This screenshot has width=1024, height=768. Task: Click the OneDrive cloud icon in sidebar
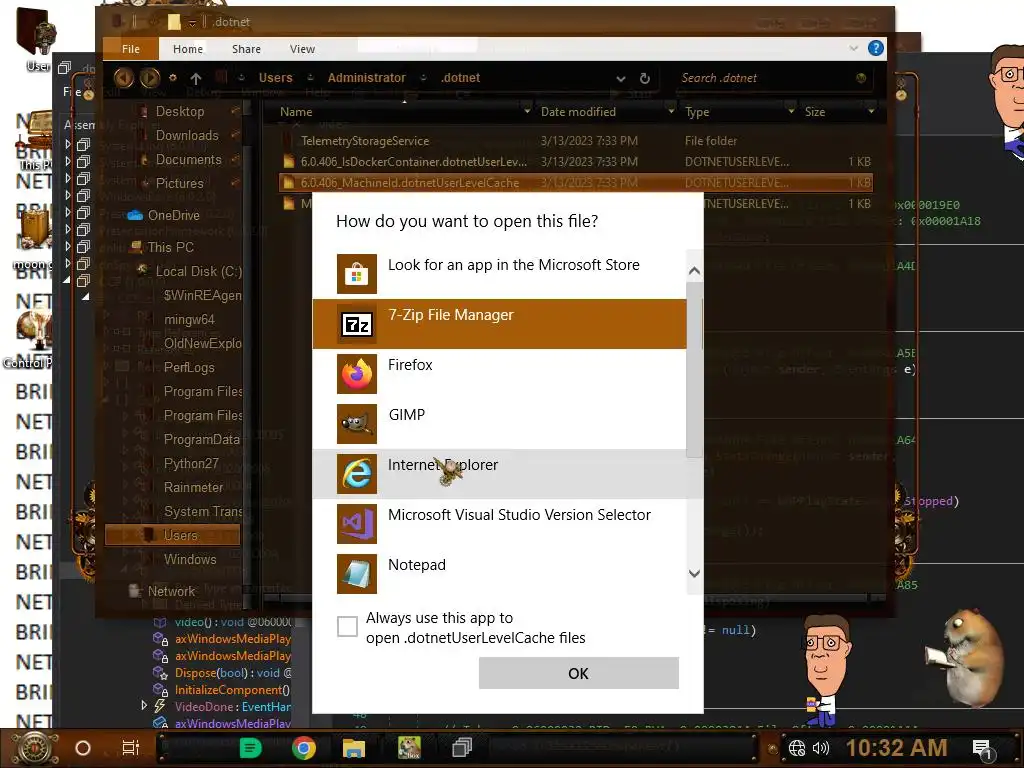pyautogui.click(x=135, y=215)
